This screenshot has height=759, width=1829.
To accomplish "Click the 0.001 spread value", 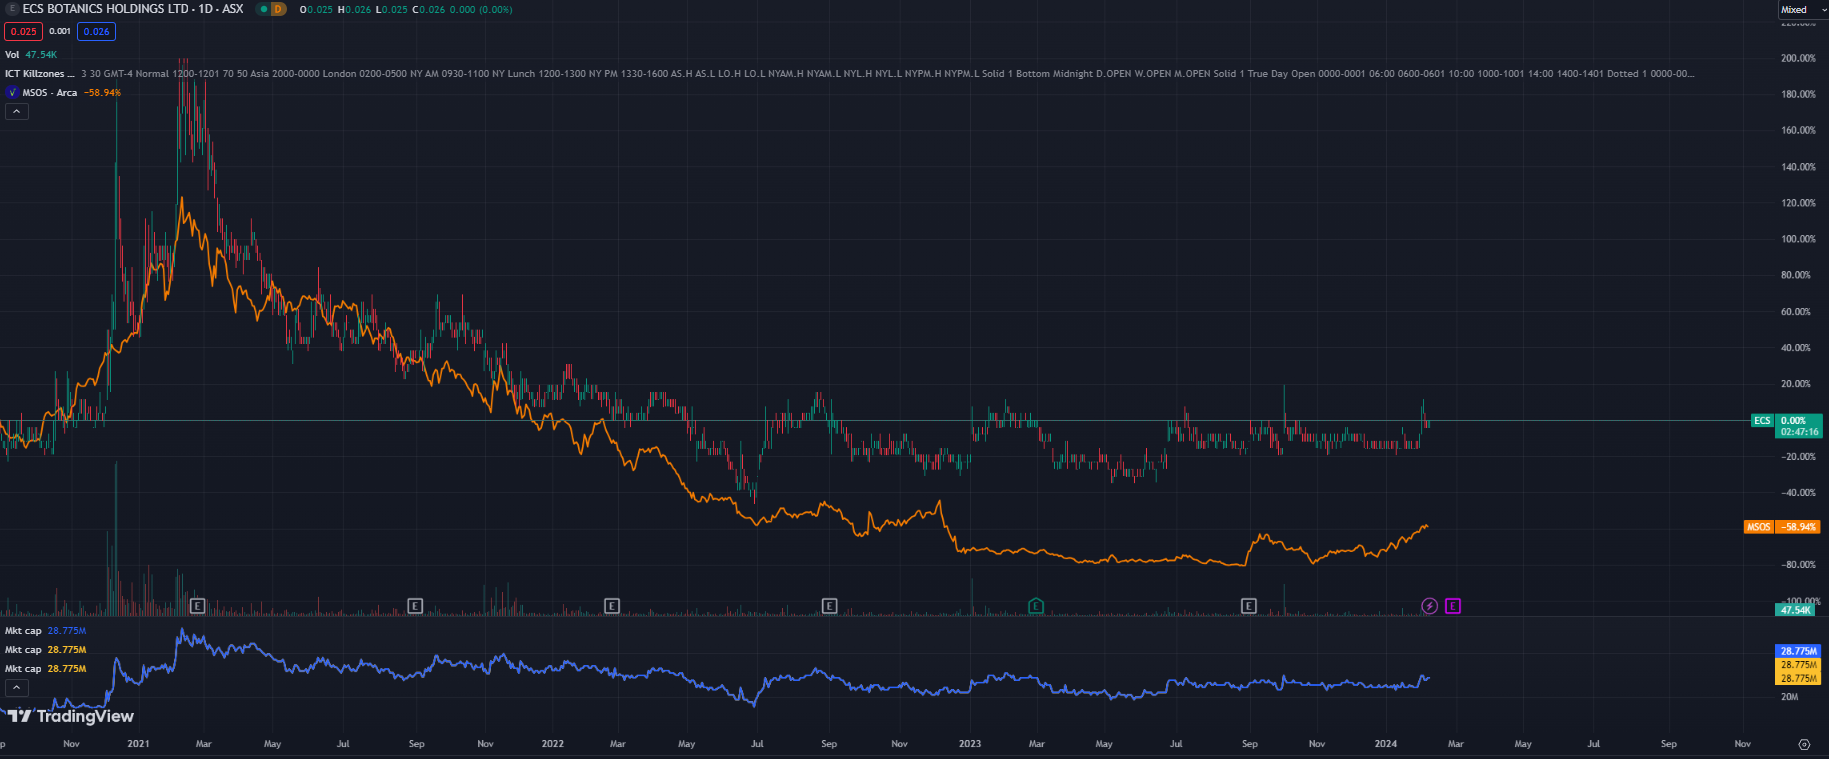I will pos(60,32).
